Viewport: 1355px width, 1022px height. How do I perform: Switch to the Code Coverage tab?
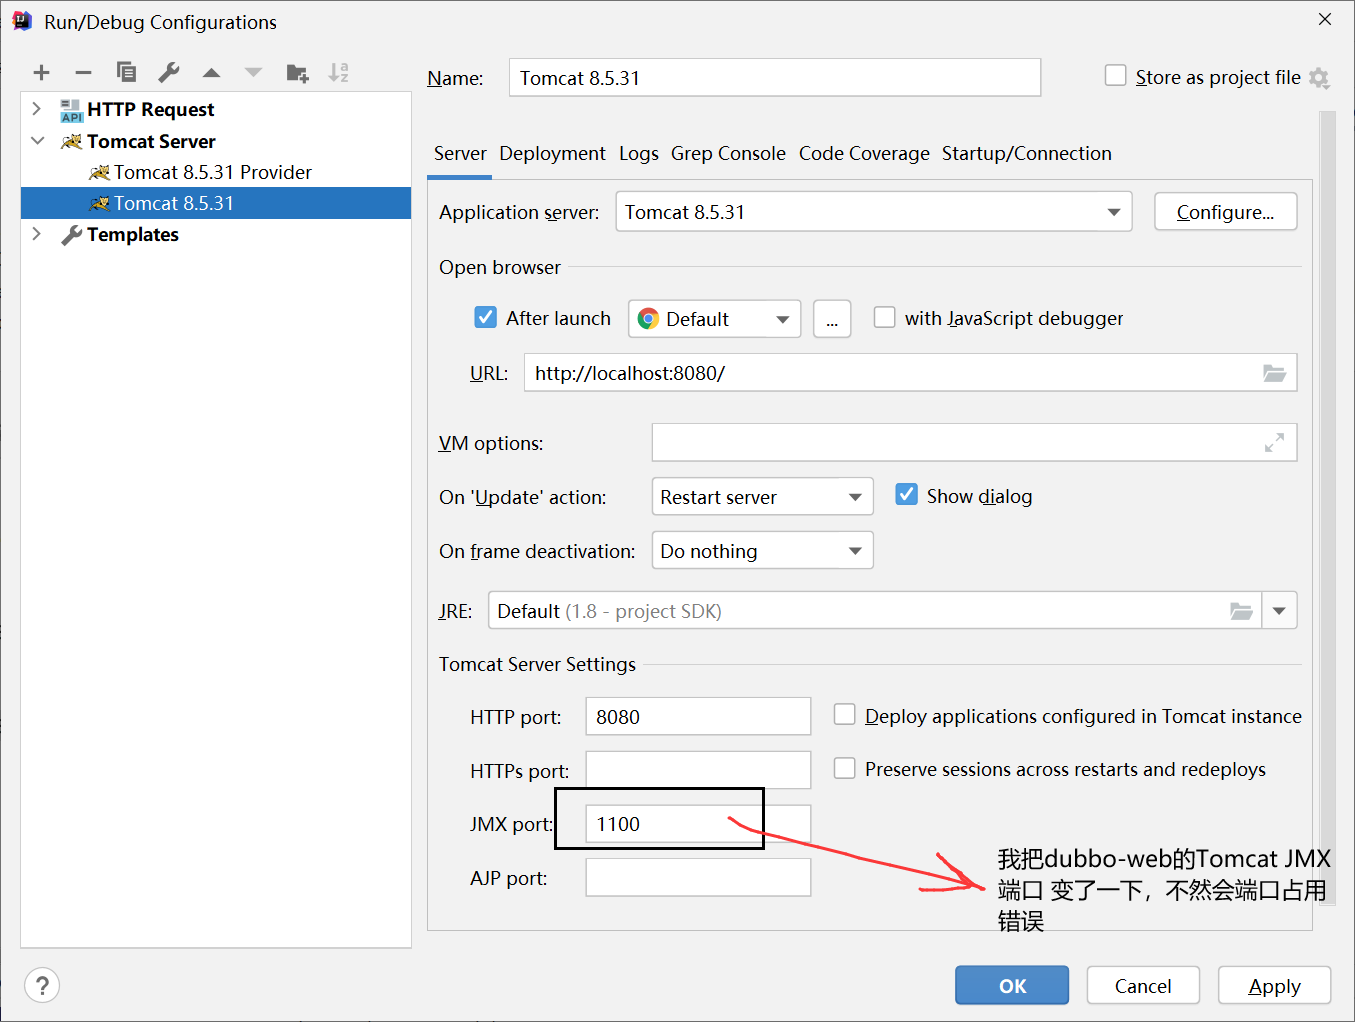click(x=864, y=153)
